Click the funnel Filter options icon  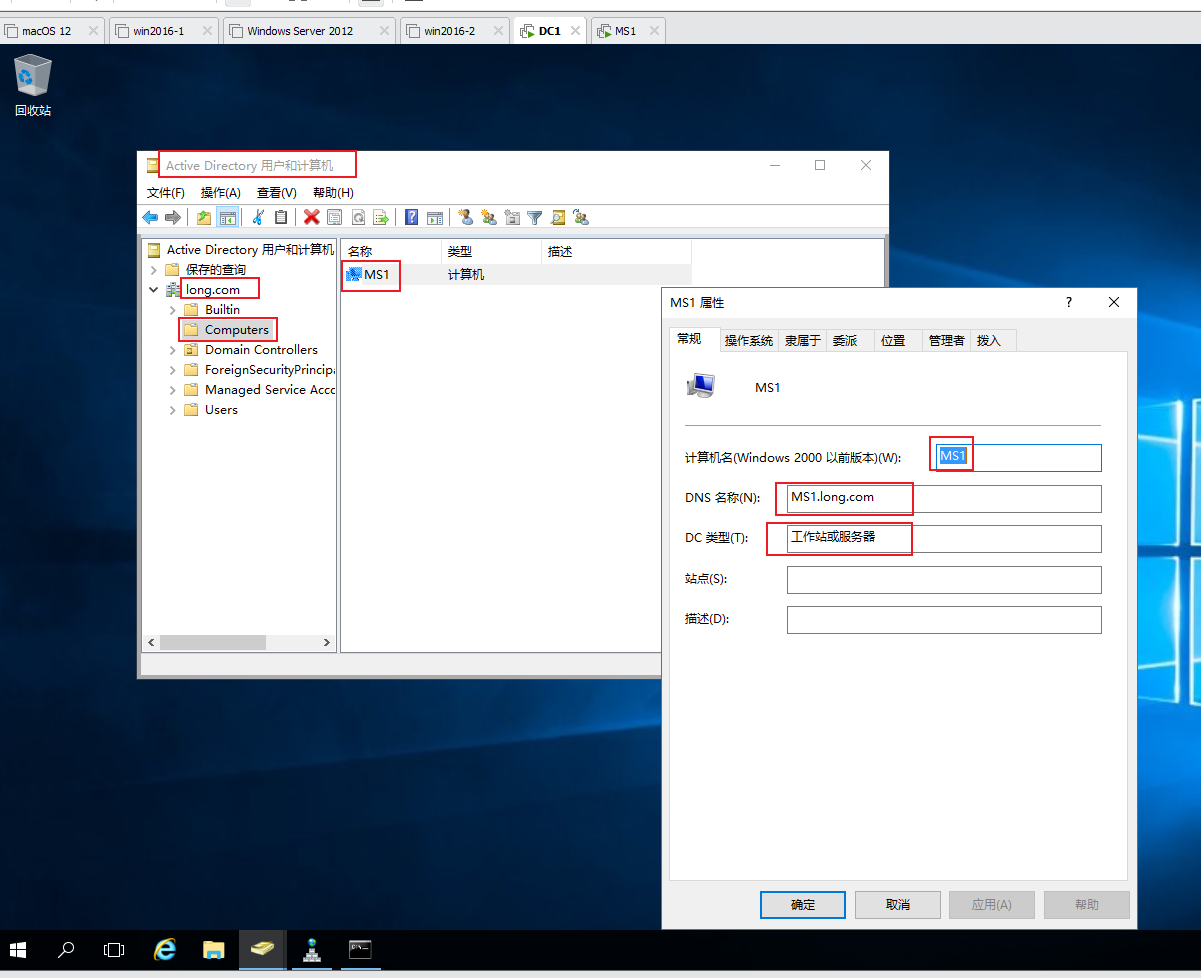[x=534, y=217]
